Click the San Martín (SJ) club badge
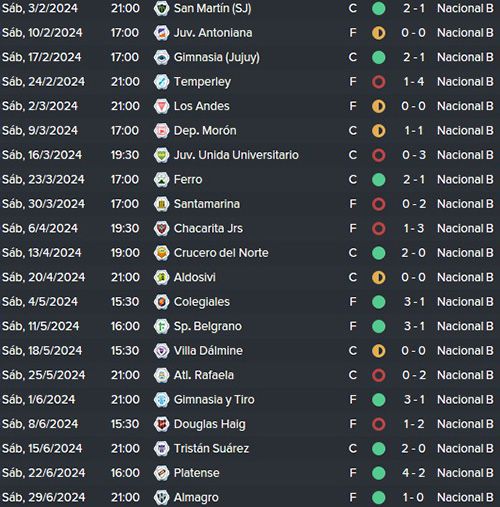 click(x=161, y=8)
